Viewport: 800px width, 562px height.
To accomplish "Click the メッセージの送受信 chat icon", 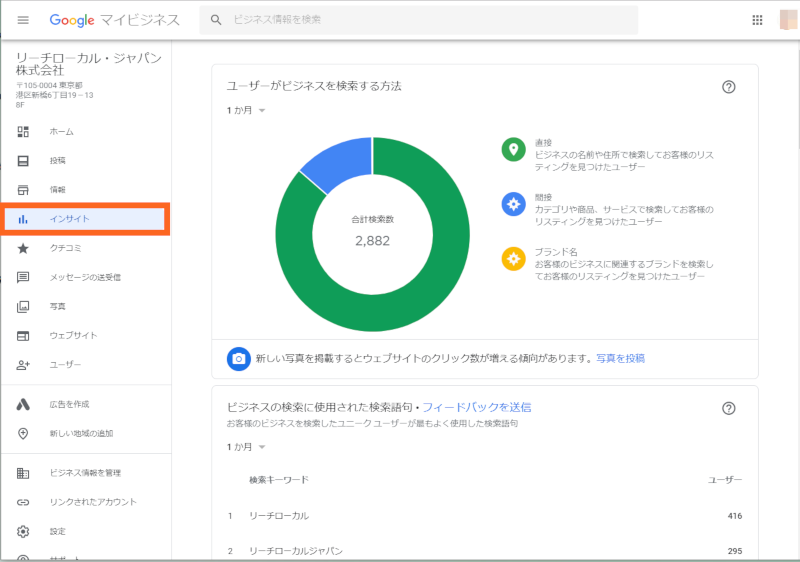I will click(x=23, y=277).
